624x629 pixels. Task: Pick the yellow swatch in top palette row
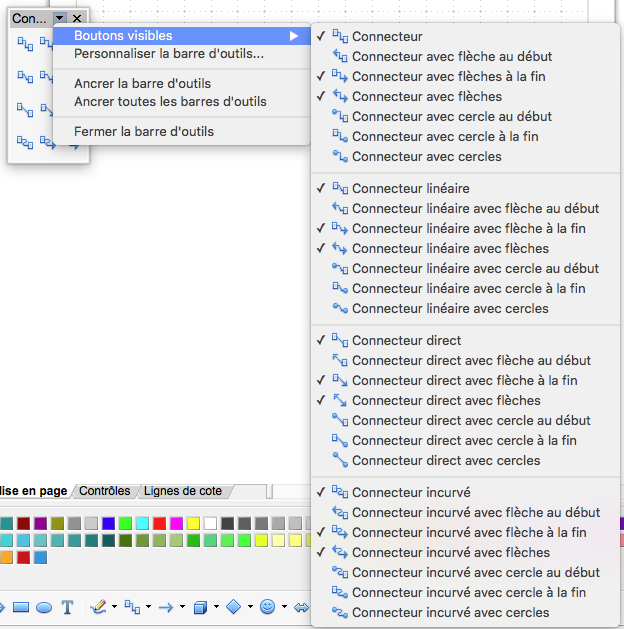pos(193,523)
